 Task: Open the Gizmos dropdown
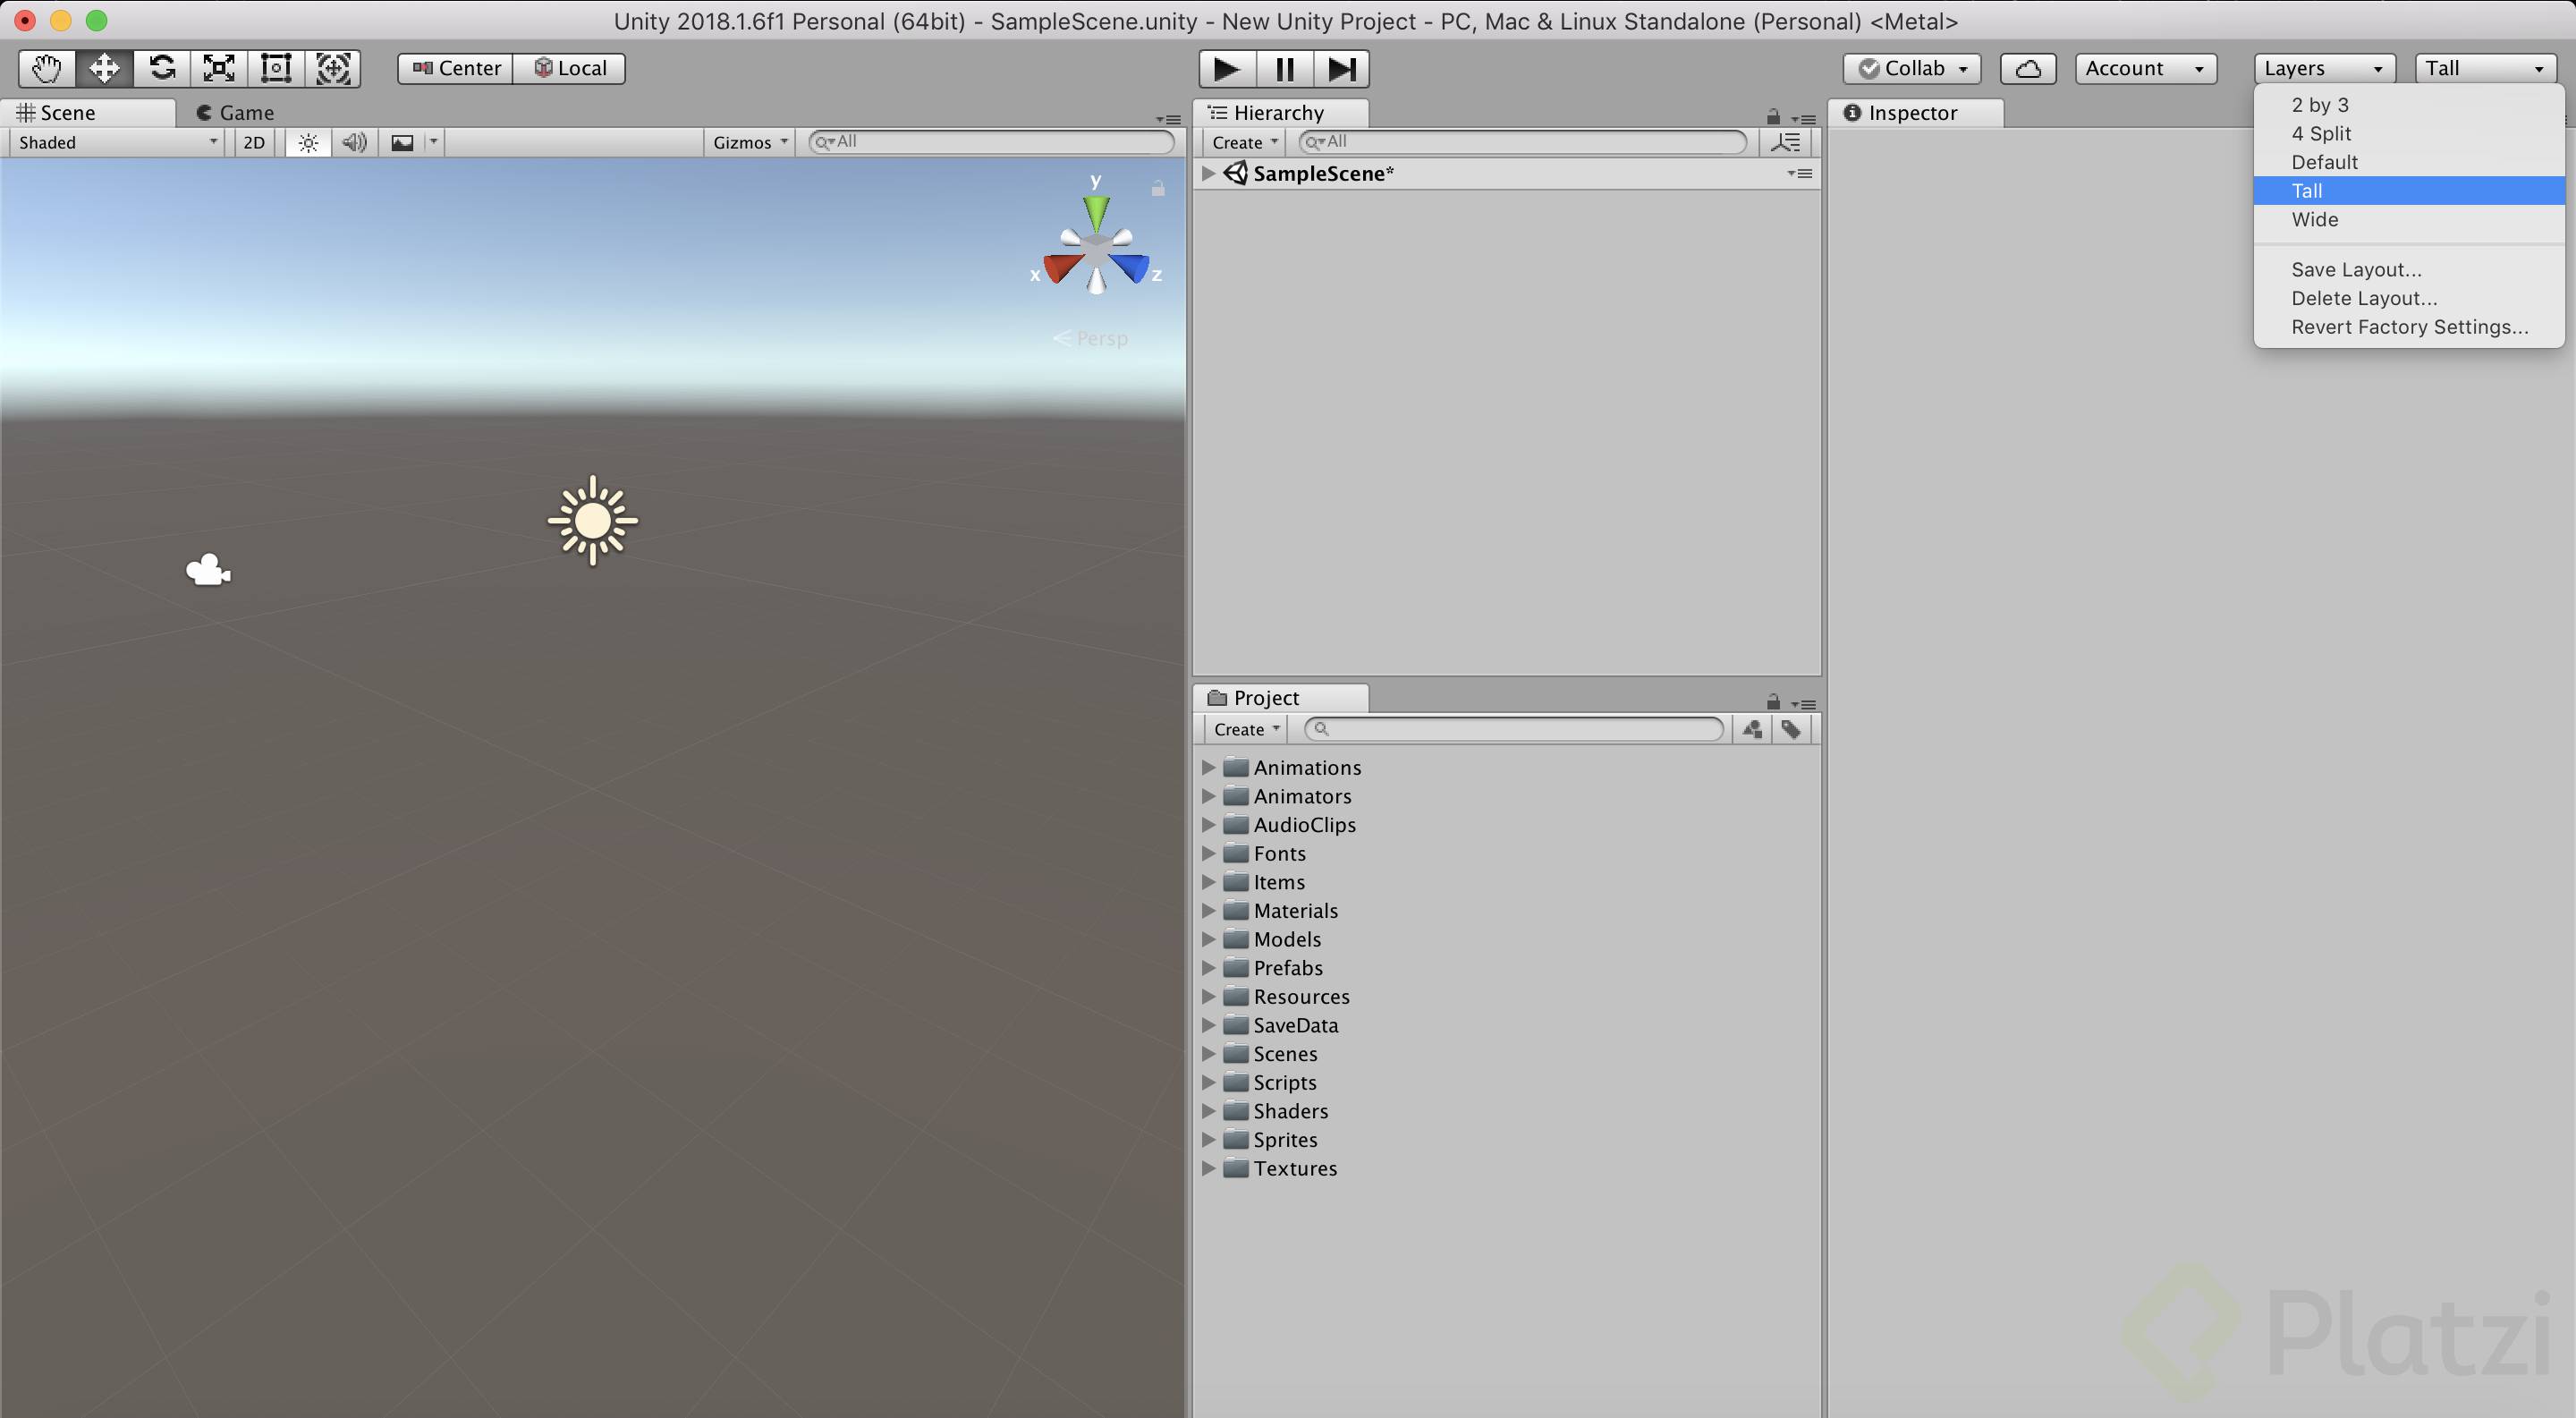750,142
